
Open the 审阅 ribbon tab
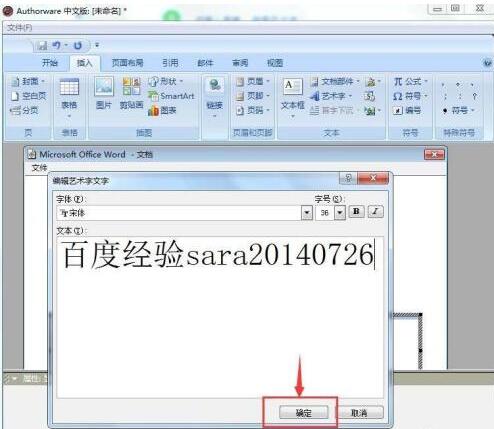click(240, 62)
